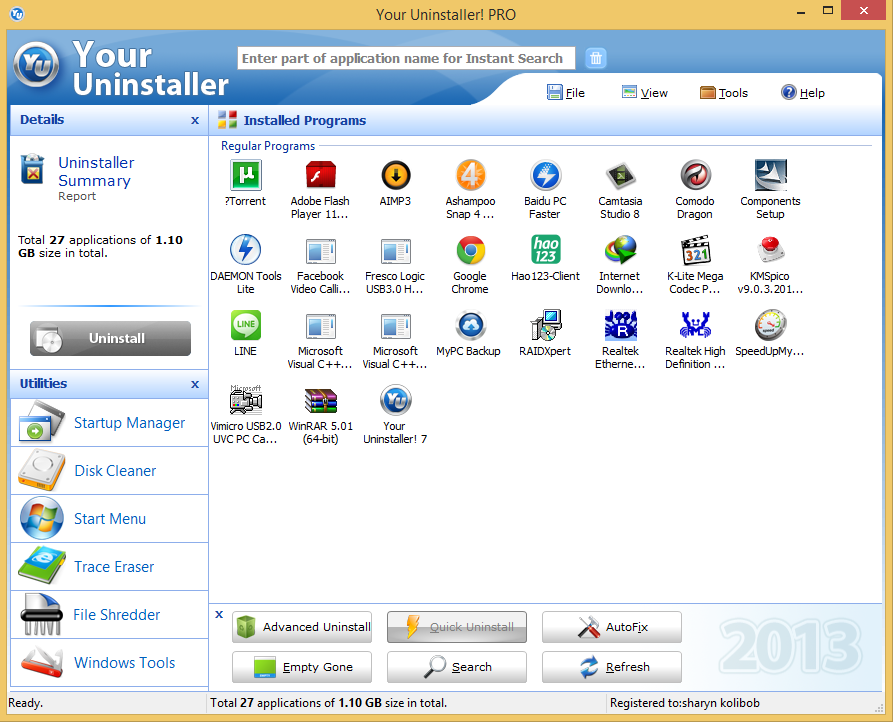Open Startup Manager utility

[x=109, y=422]
